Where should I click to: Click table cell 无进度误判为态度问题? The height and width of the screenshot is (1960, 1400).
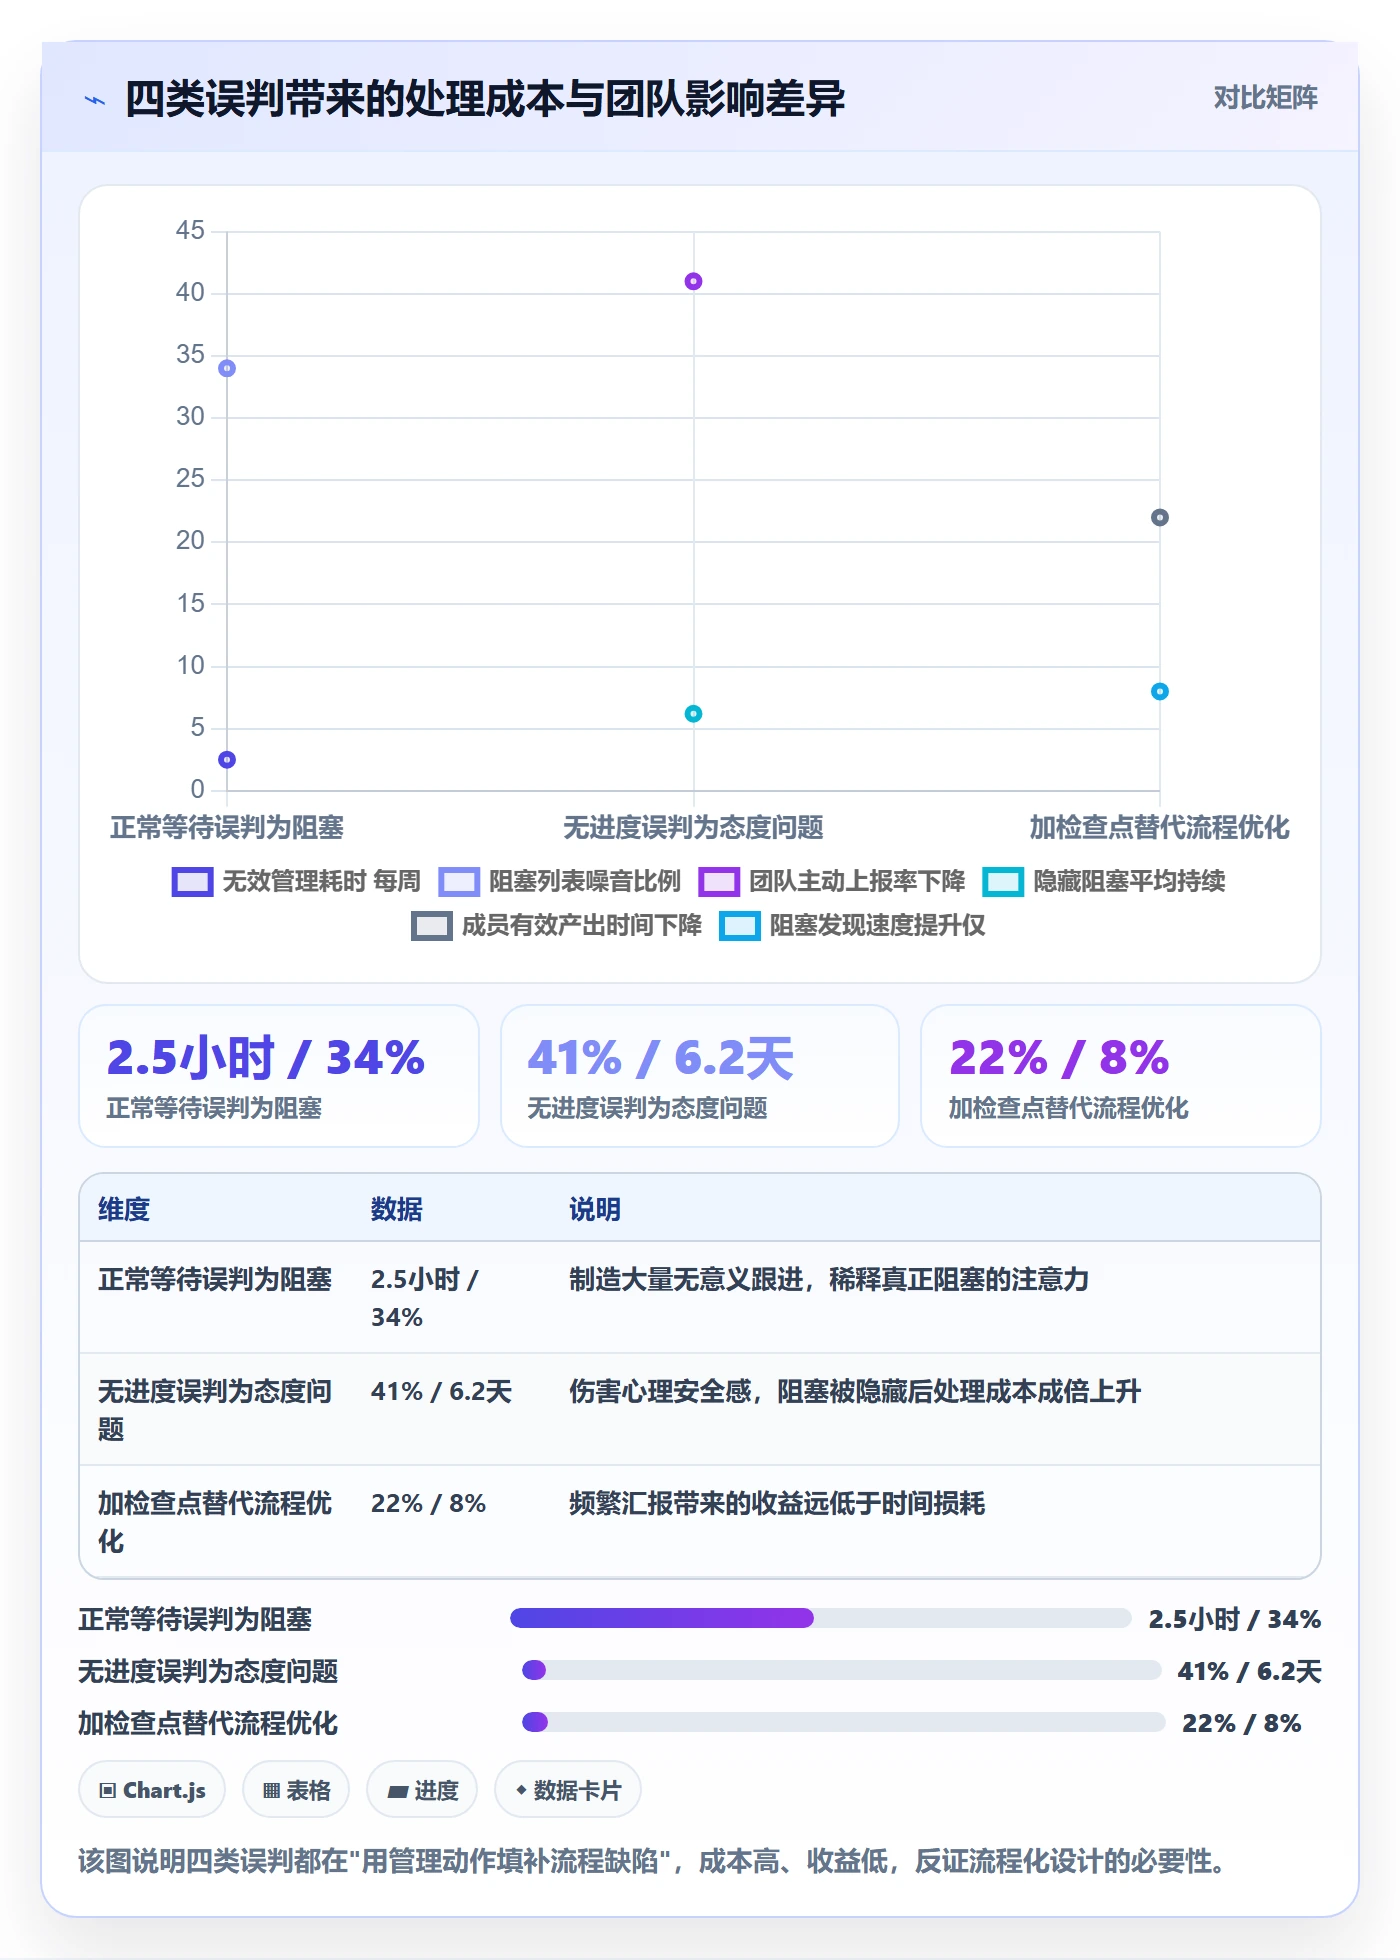(x=215, y=1410)
